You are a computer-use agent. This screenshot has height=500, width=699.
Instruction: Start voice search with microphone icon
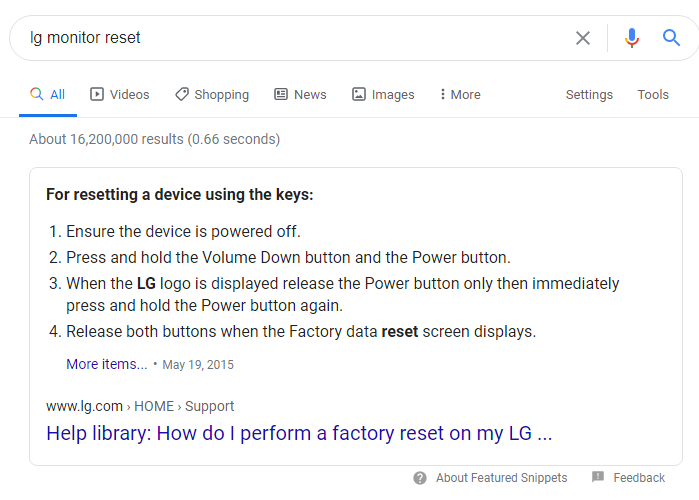pos(632,38)
